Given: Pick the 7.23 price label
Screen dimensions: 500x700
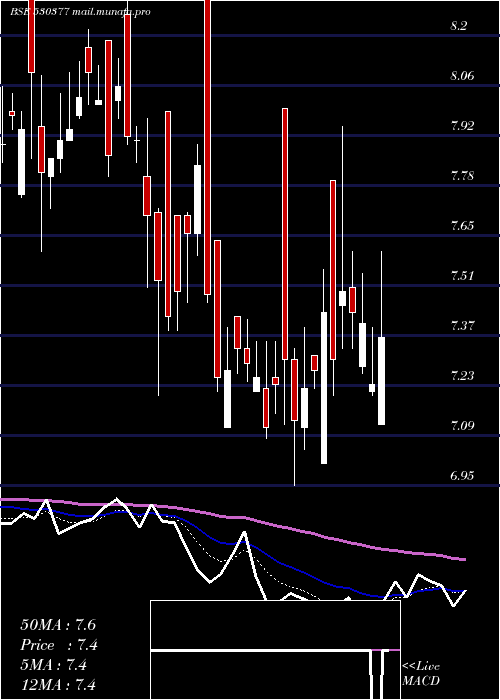Looking at the screenshot, I should [x=462, y=376].
